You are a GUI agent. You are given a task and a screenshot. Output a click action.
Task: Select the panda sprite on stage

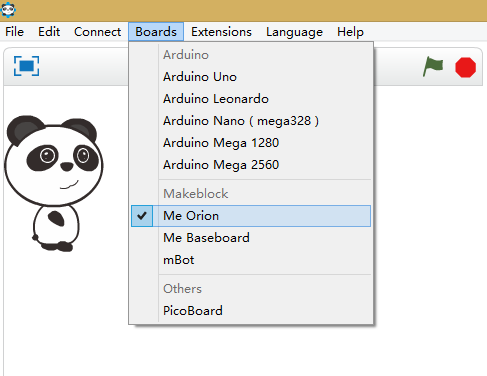pyautogui.click(x=53, y=183)
